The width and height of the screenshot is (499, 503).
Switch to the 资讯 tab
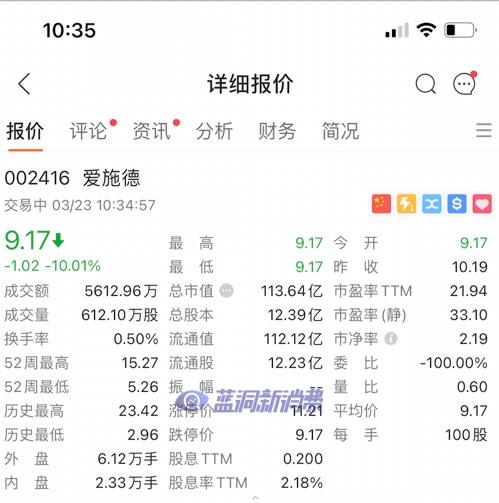(x=152, y=131)
